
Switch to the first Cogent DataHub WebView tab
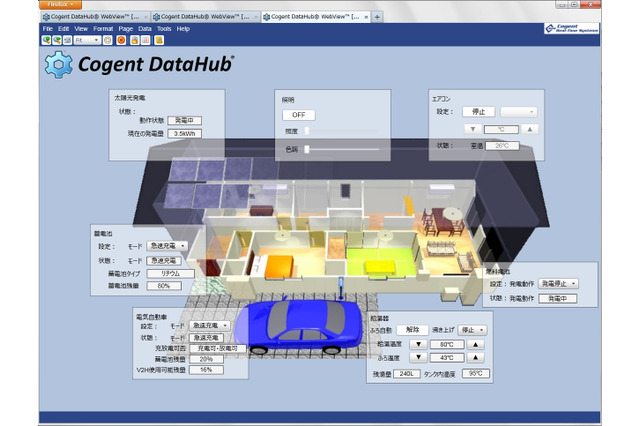pyautogui.click(x=97, y=17)
